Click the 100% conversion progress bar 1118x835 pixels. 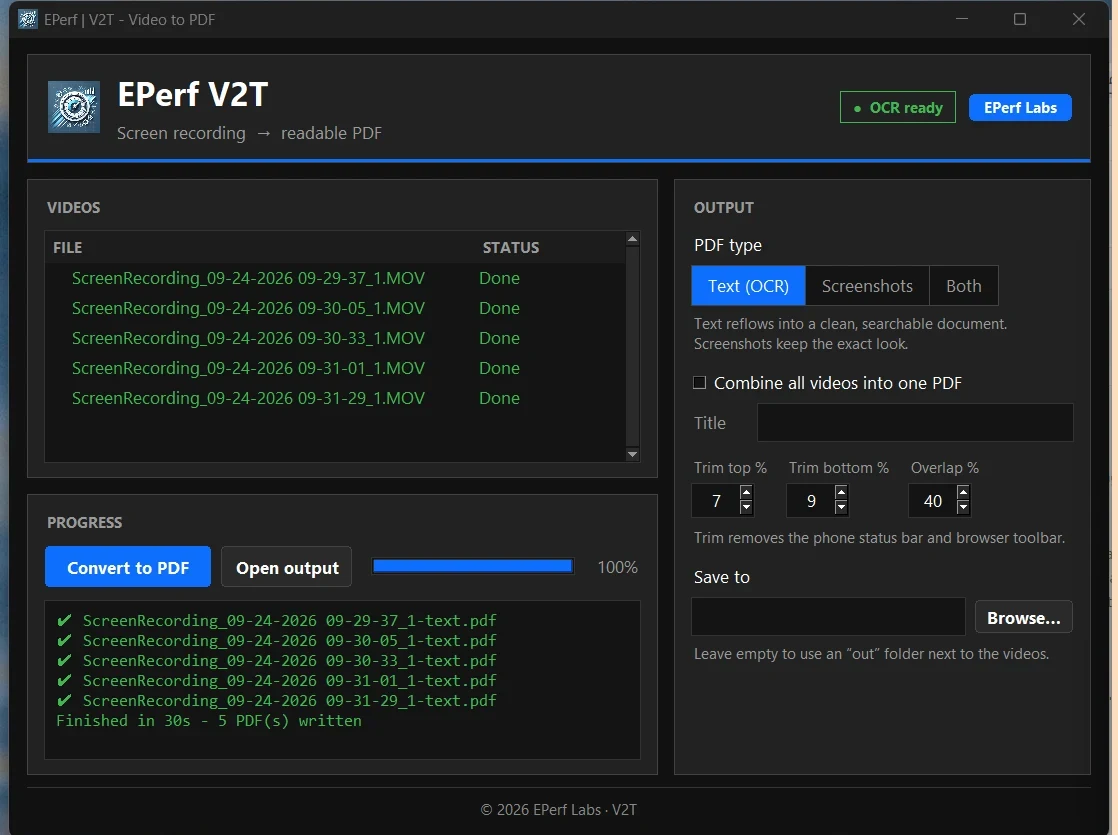[473, 566]
